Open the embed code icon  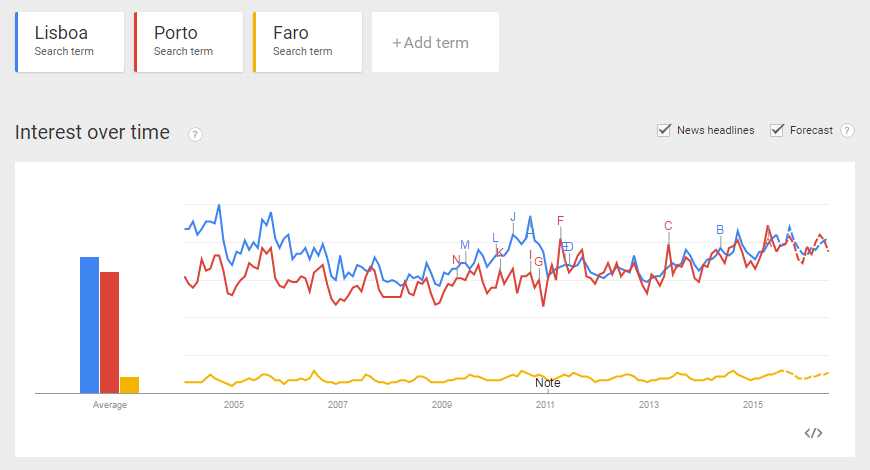pos(814,433)
